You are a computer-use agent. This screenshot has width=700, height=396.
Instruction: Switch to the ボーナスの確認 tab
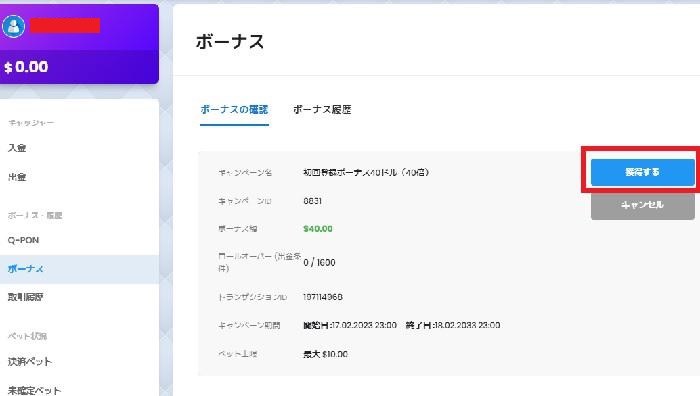coord(234,110)
